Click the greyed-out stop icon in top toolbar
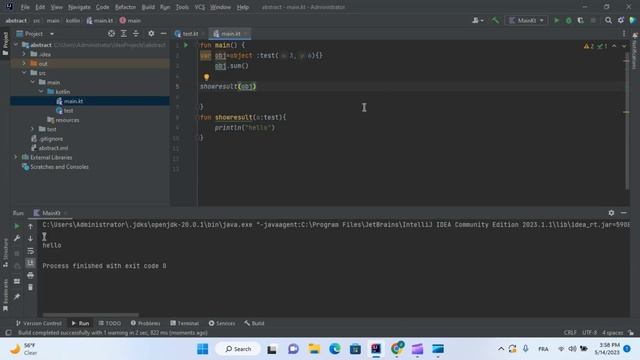Image resolution: width=640 pixels, height=360 pixels. pyautogui.click(x=593, y=20)
